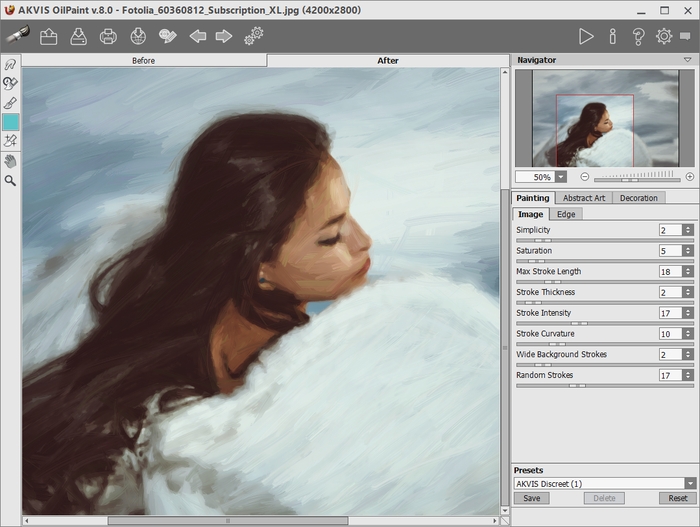Publish the image with the globe share icon
Viewport: 700px width, 527px height.
coord(138,36)
